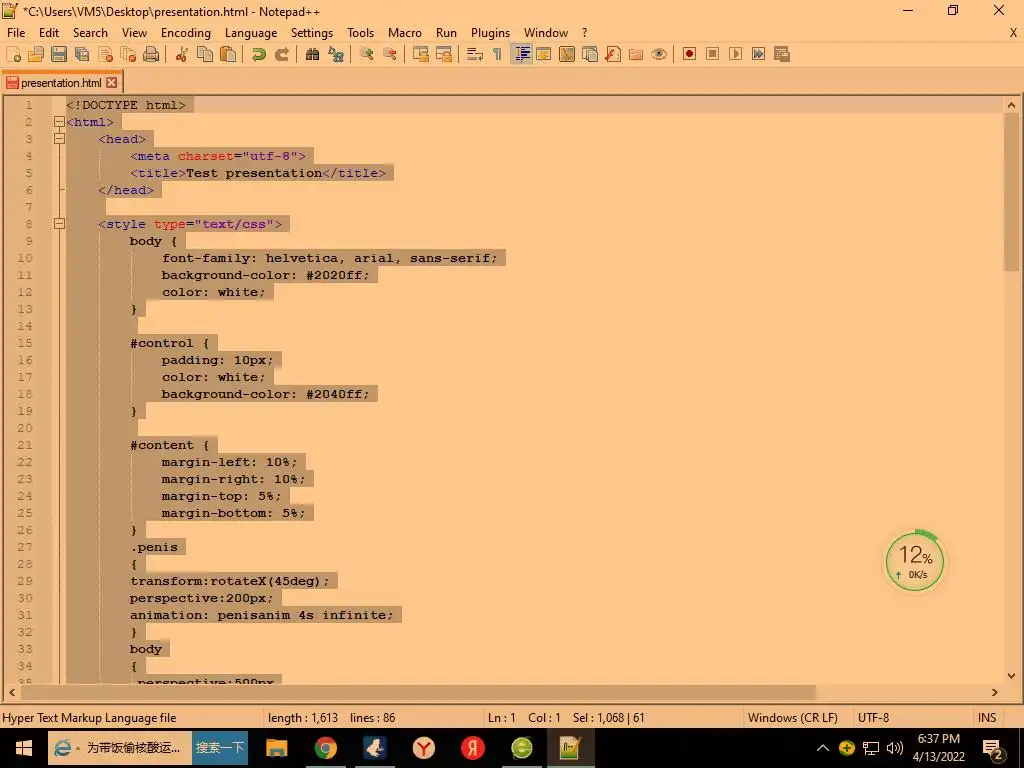
Task: Open Folder as Workspace toolbar icon
Action: point(635,54)
